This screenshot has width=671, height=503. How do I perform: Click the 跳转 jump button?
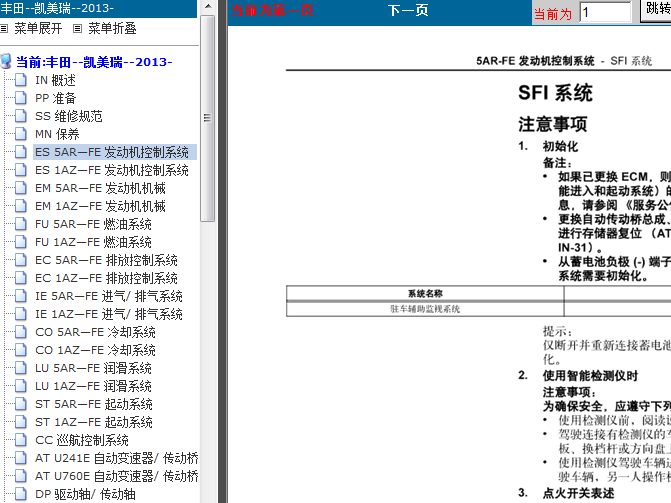[656, 9]
